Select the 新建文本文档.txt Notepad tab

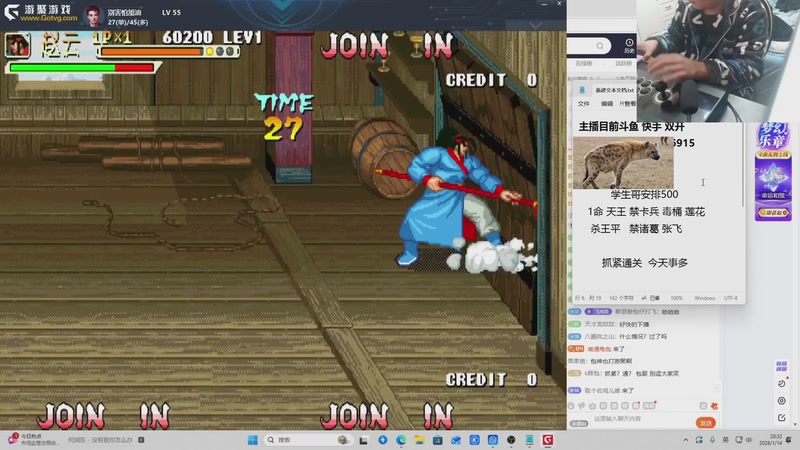614,90
